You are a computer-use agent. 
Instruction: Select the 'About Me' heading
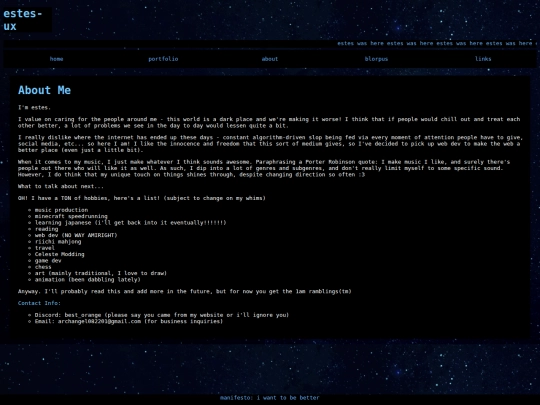pyautogui.click(x=44, y=90)
